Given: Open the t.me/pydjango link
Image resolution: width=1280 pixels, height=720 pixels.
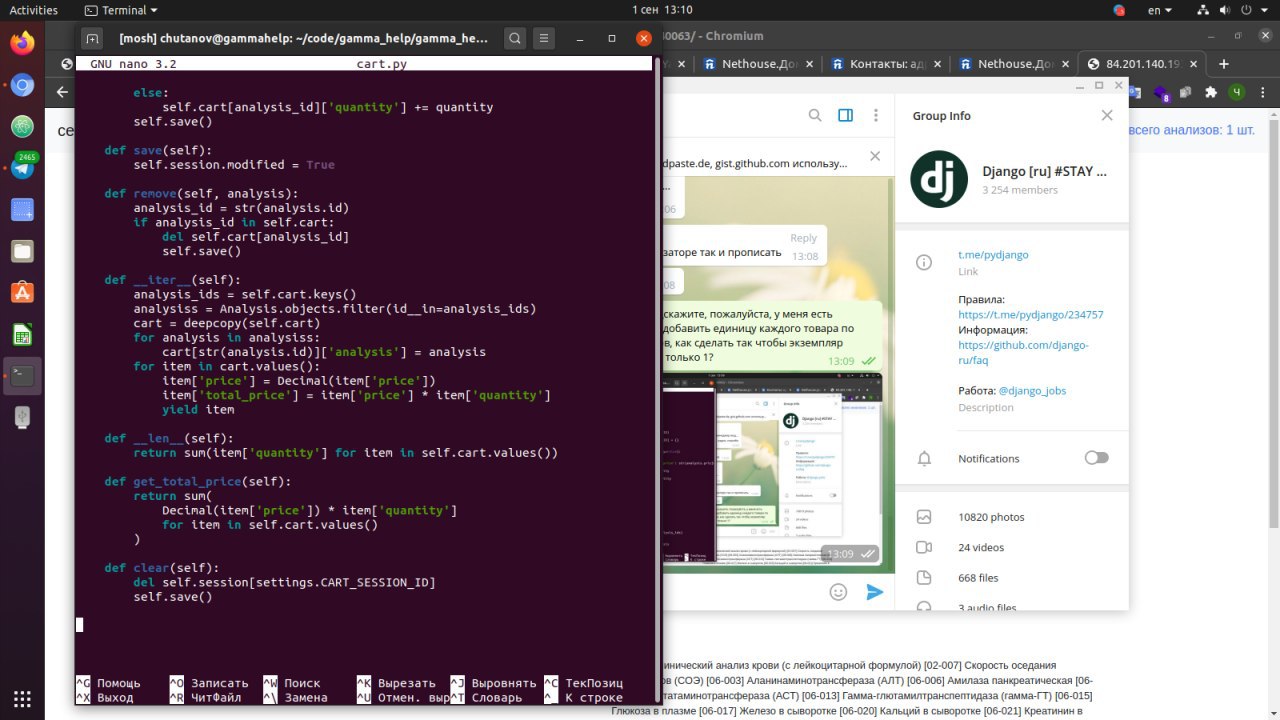Looking at the screenshot, I should (x=993, y=254).
